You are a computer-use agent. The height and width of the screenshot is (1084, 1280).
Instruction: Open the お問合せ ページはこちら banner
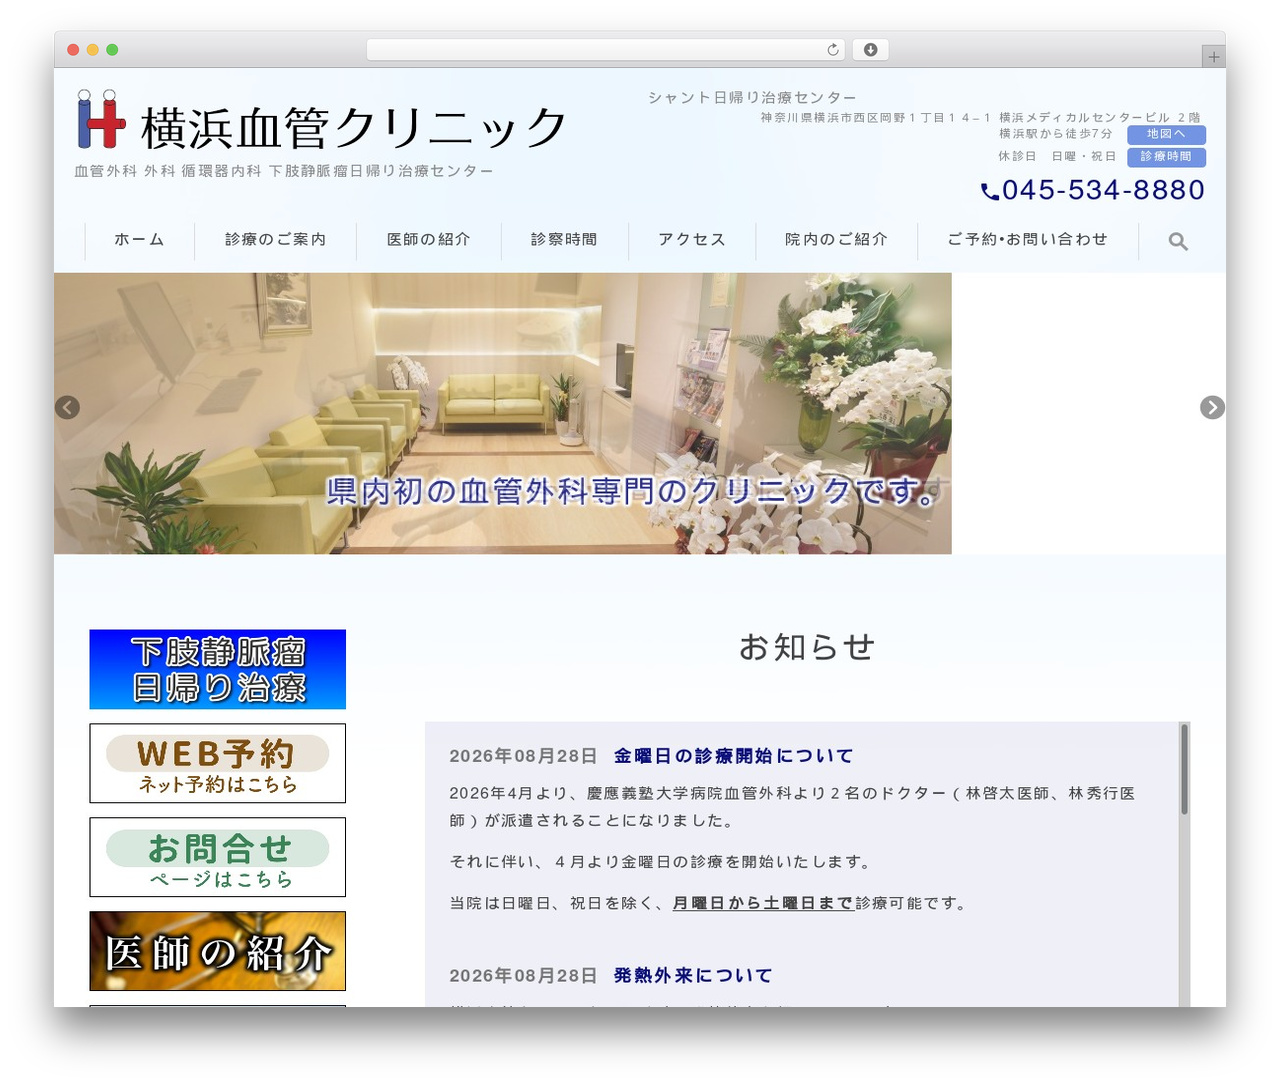[x=218, y=857]
